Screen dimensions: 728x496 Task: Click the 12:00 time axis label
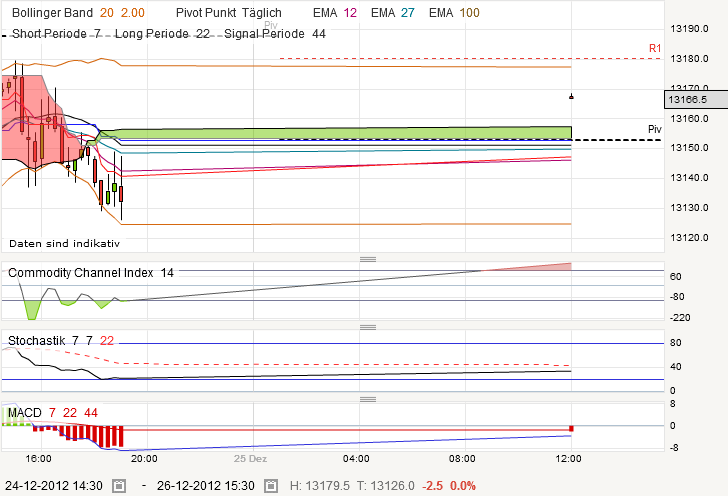click(x=568, y=459)
